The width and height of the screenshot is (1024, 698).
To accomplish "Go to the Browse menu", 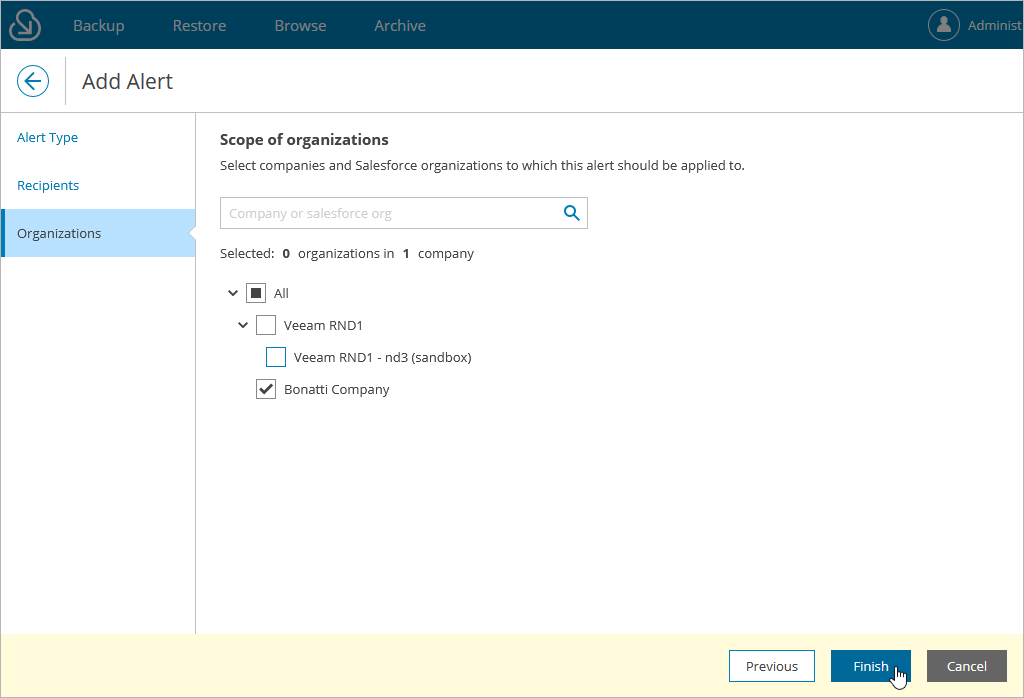I will point(300,26).
